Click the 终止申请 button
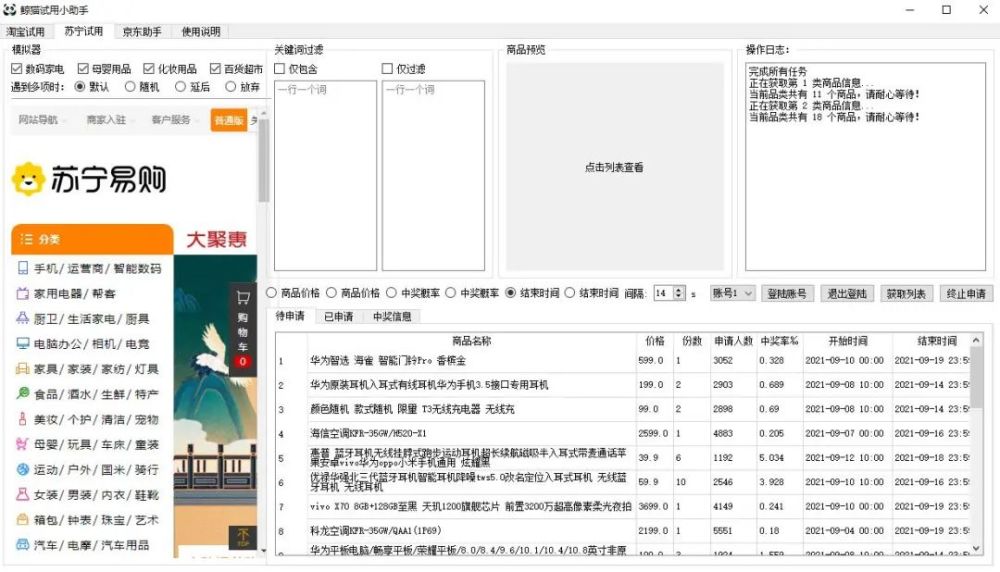Image resolution: width=1000 pixels, height=572 pixels. click(966, 293)
